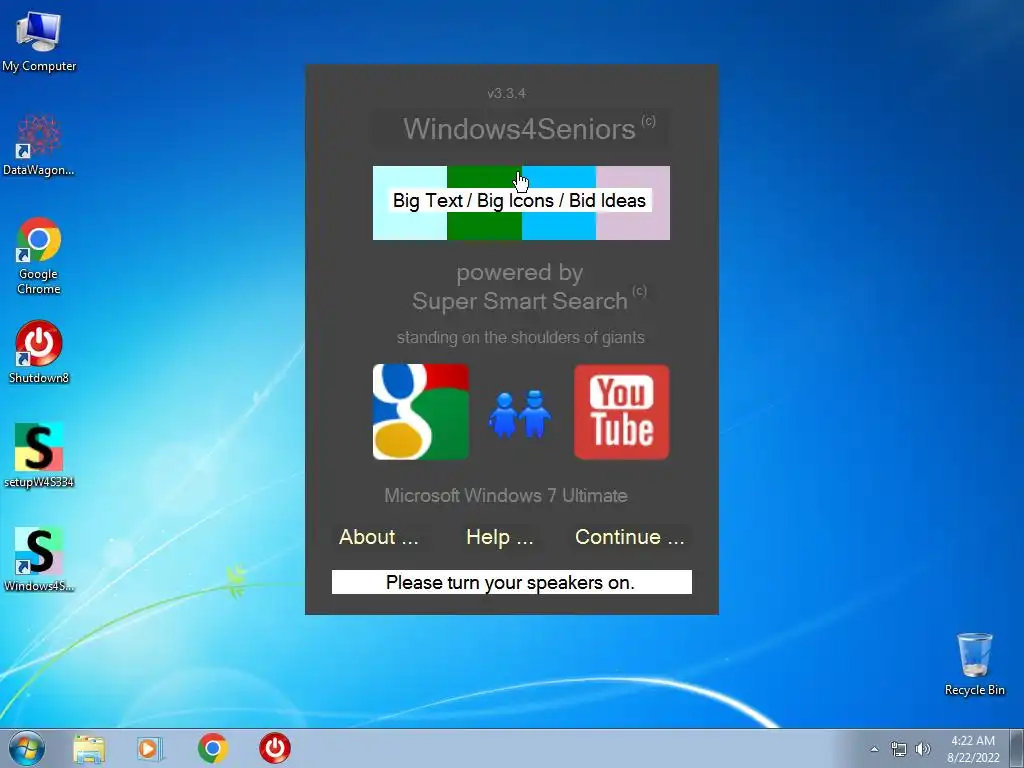Click the Help ... button
The height and width of the screenshot is (768, 1024).
click(x=500, y=537)
